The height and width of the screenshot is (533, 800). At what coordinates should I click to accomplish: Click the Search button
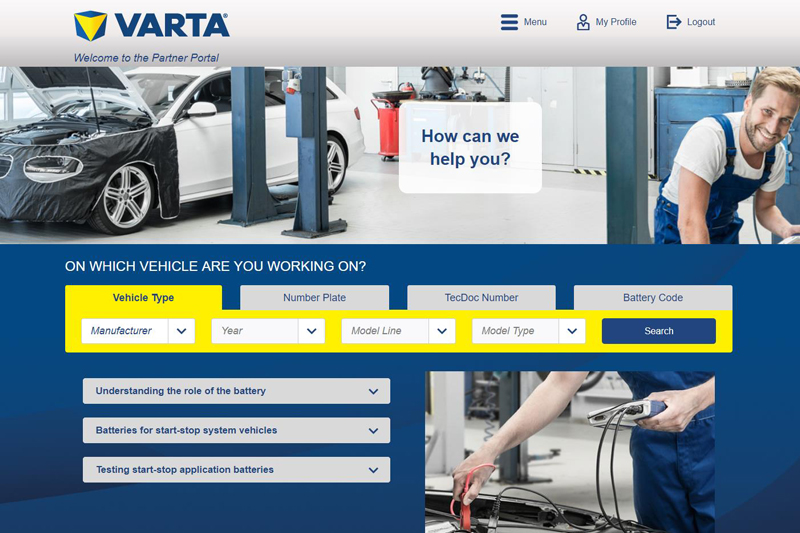tap(659, 331)
